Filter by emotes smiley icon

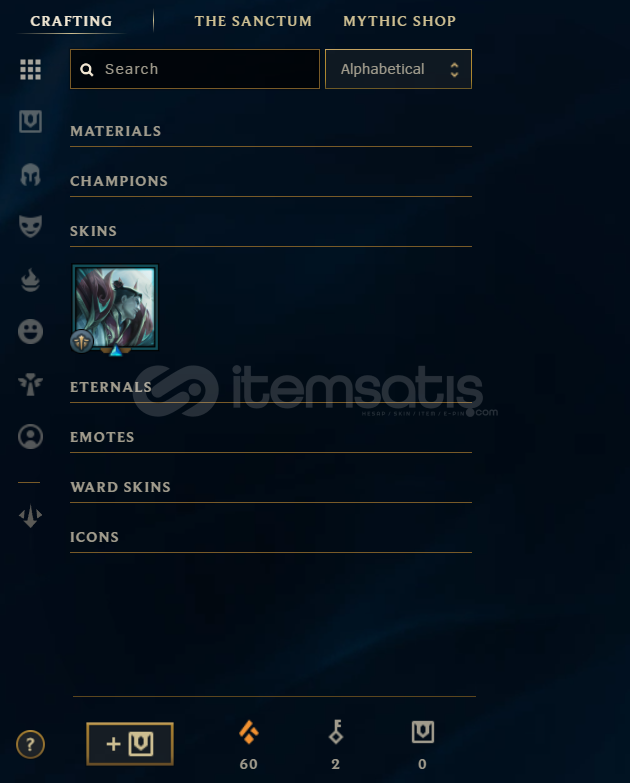(30, 331)
